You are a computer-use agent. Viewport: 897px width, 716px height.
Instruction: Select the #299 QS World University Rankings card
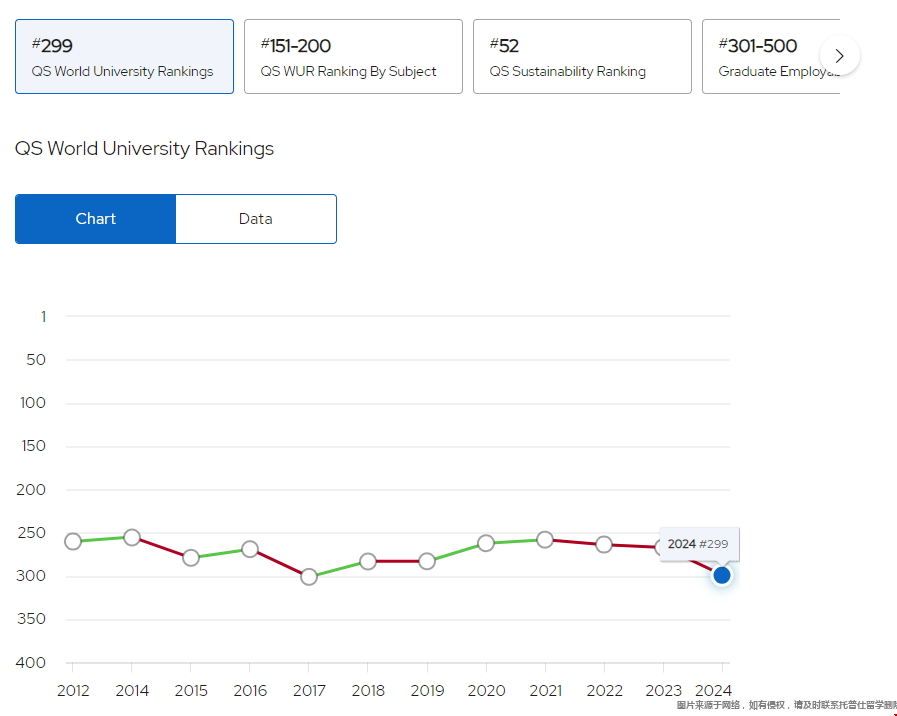pos(124,57)
